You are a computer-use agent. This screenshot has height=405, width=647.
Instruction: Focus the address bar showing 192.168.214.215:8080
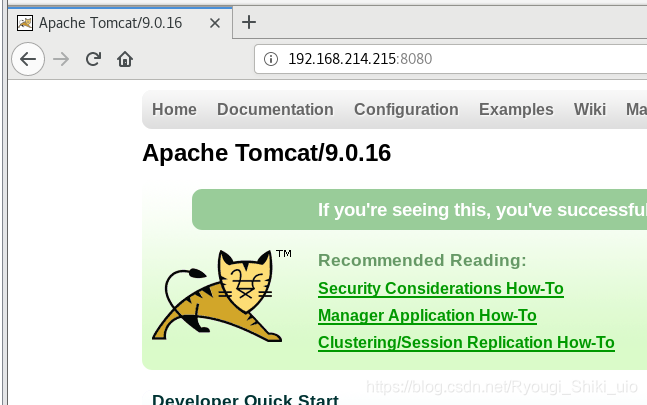pos(451,59)
